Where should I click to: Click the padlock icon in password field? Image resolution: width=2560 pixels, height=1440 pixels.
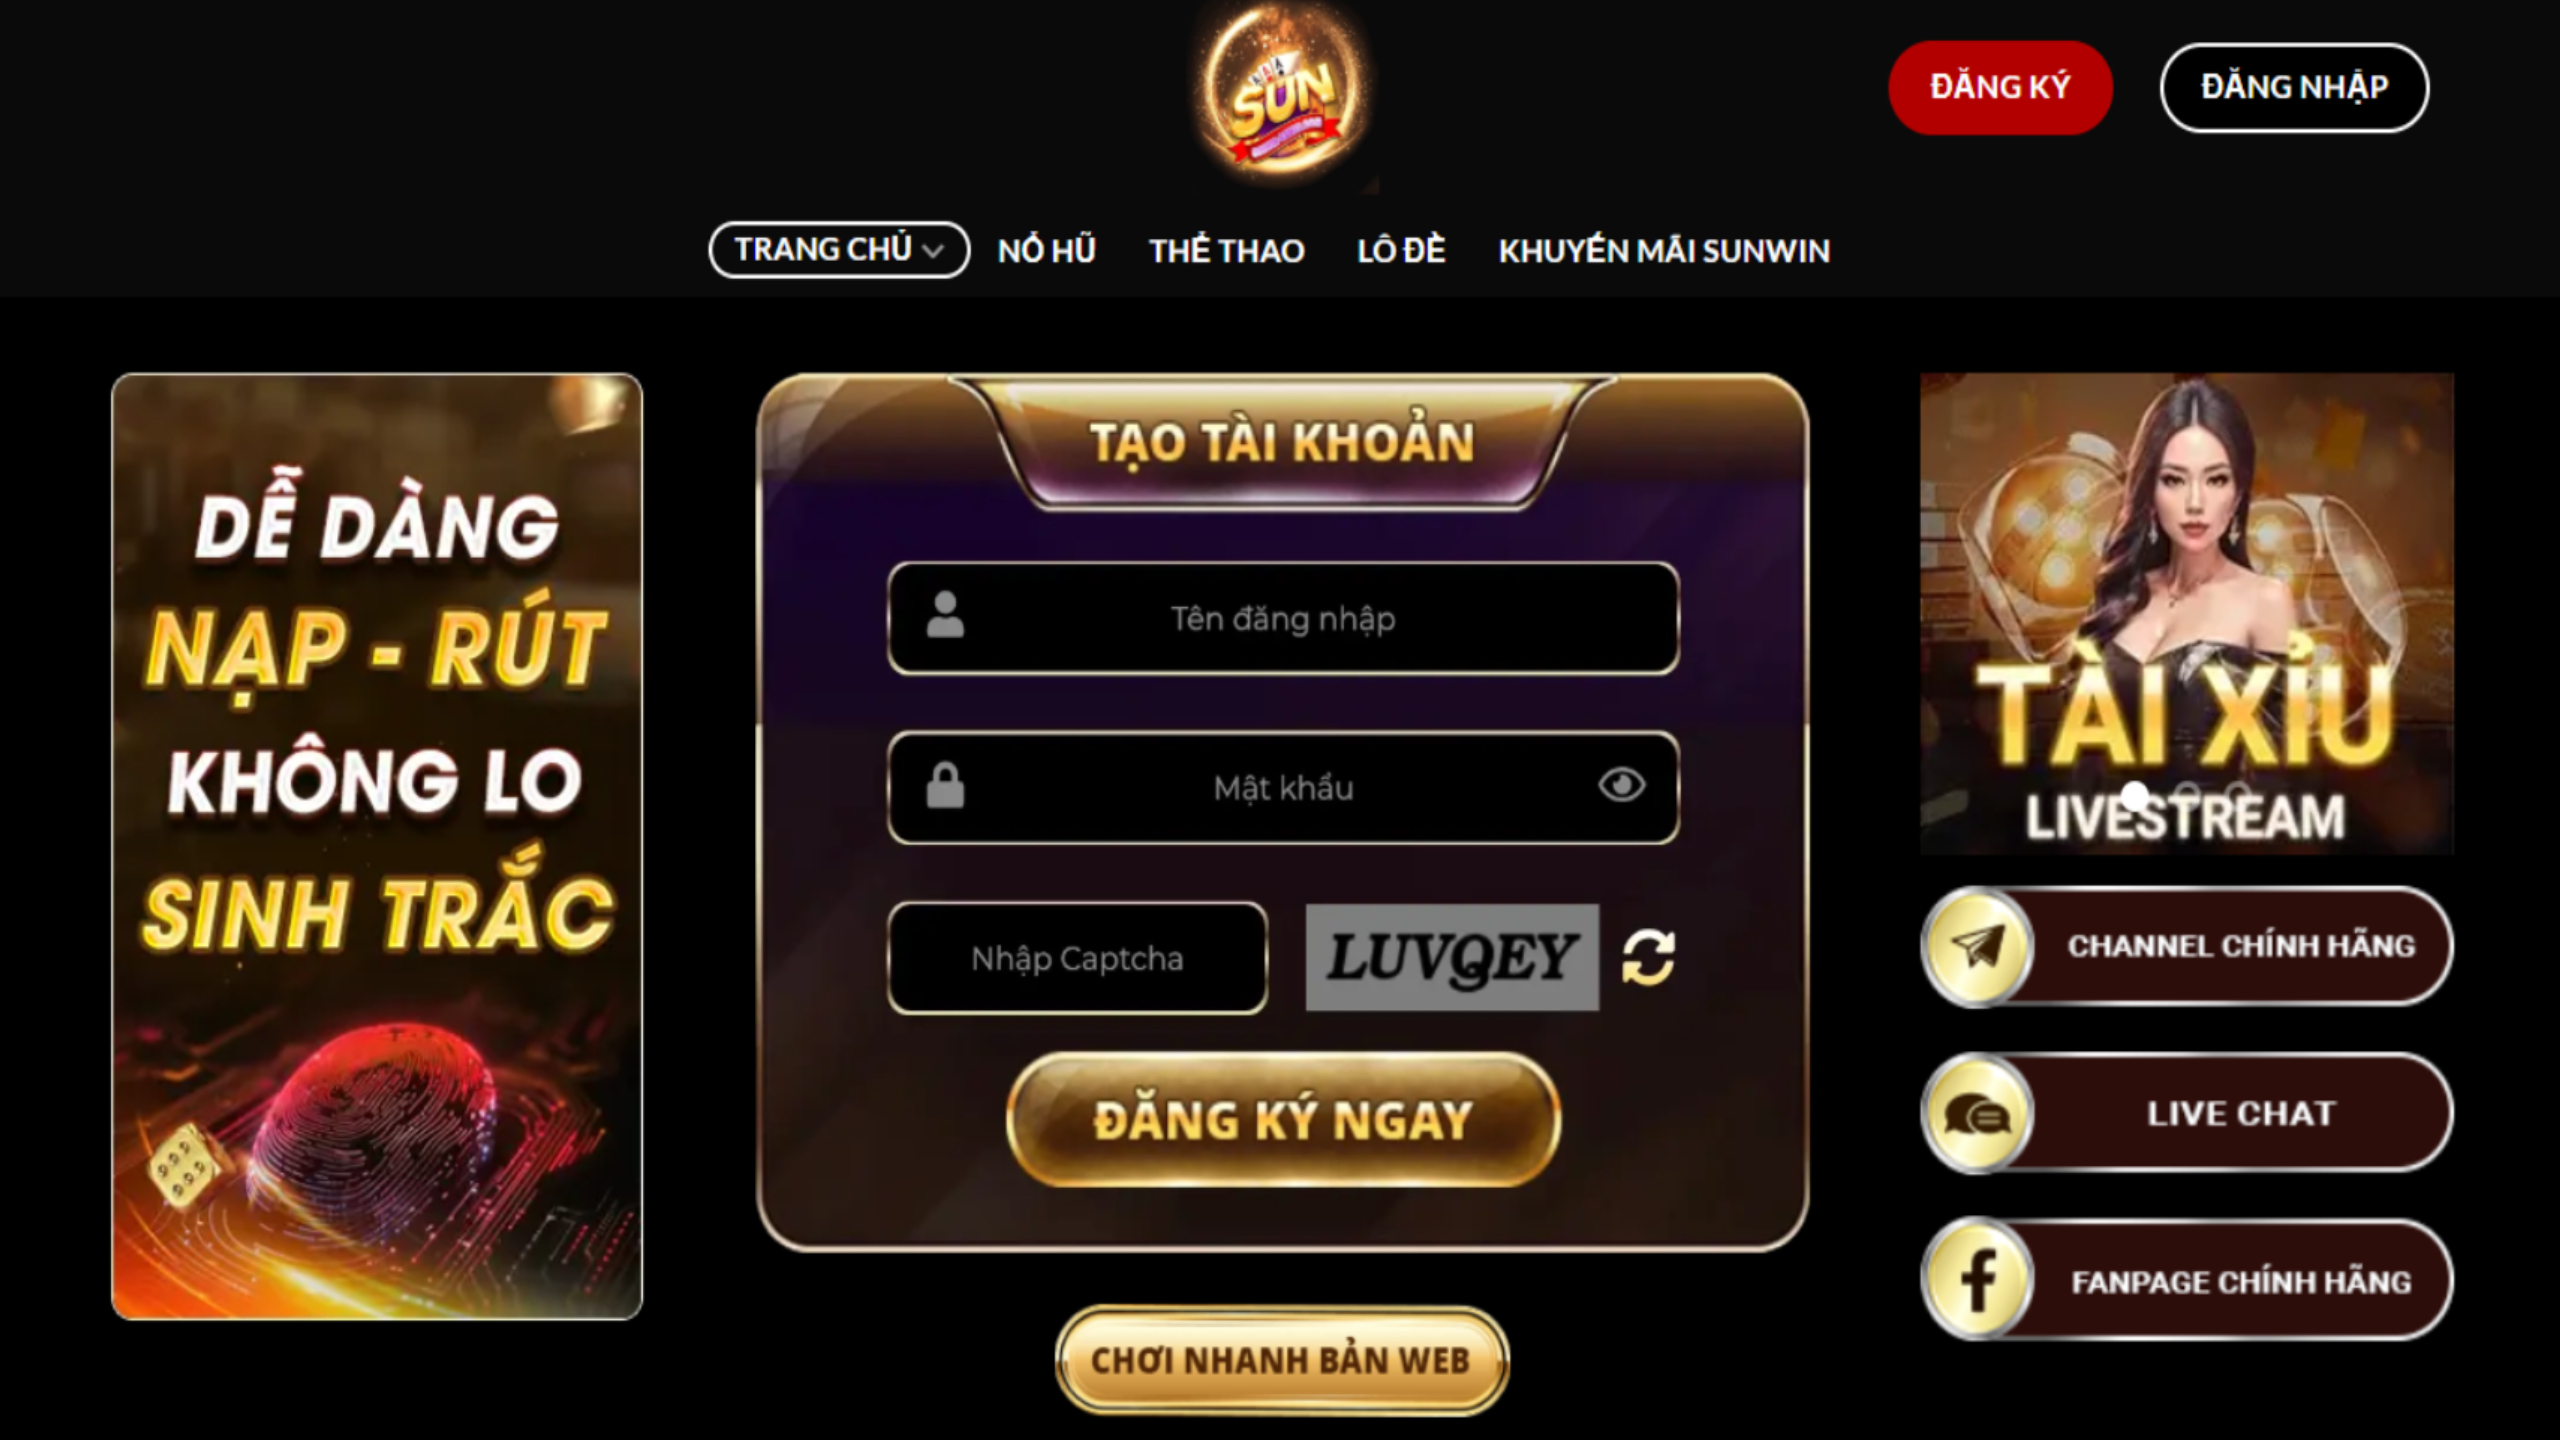point(945,786)
